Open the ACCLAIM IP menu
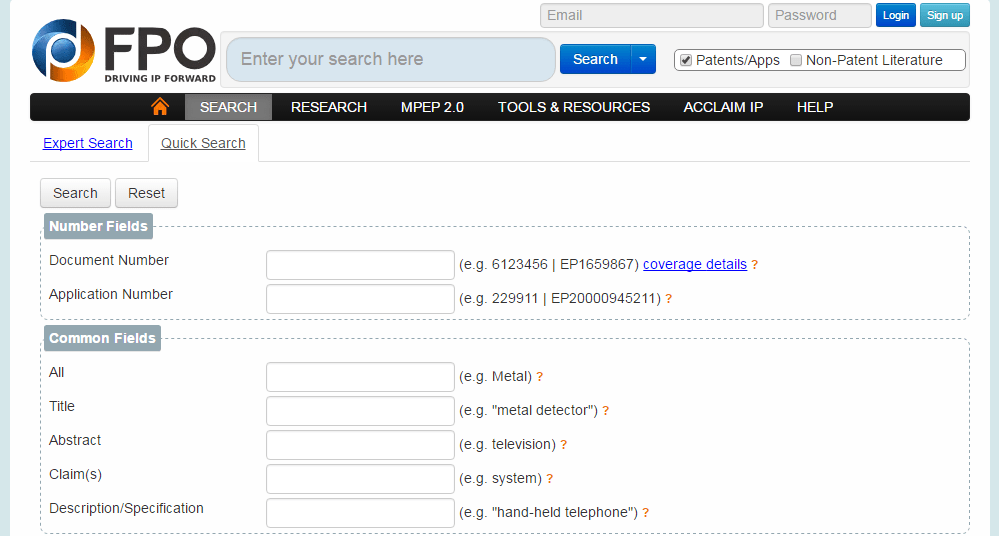Viewport: 999px width, 536px height. pyautogui.click(x=723, y=107)
